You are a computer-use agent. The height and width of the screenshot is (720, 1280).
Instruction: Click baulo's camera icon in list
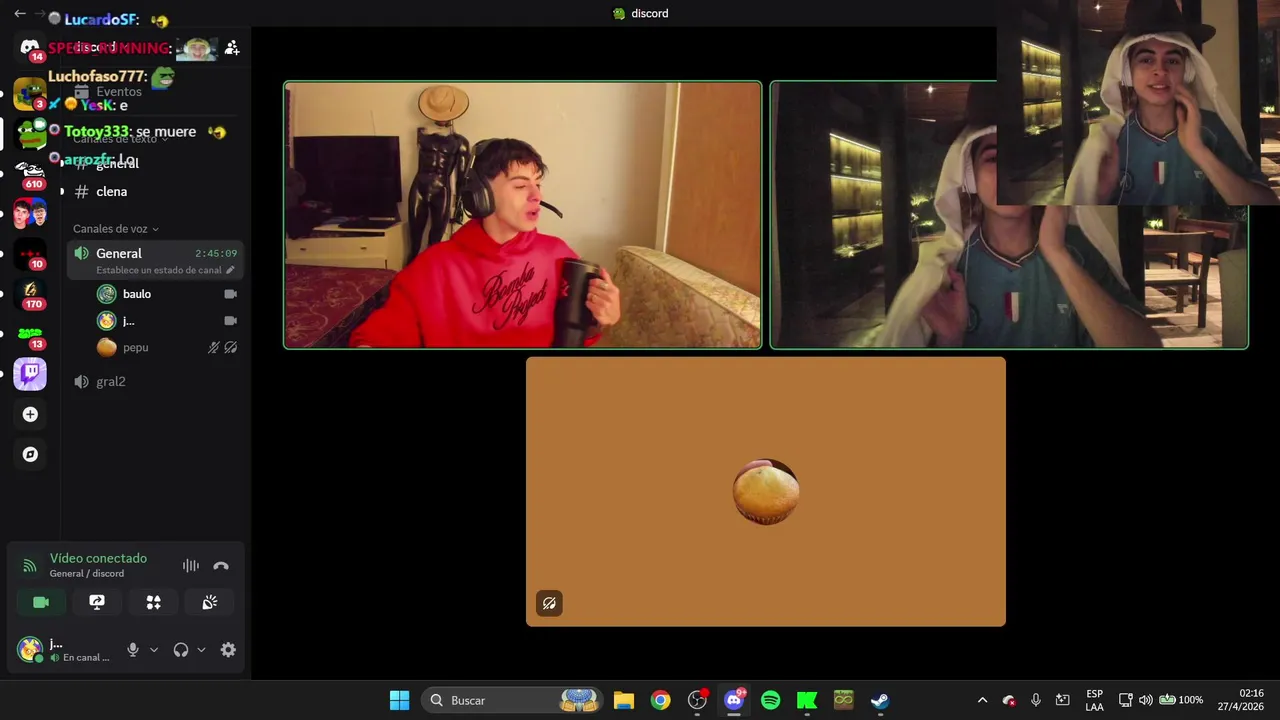(x=230, y=294)
